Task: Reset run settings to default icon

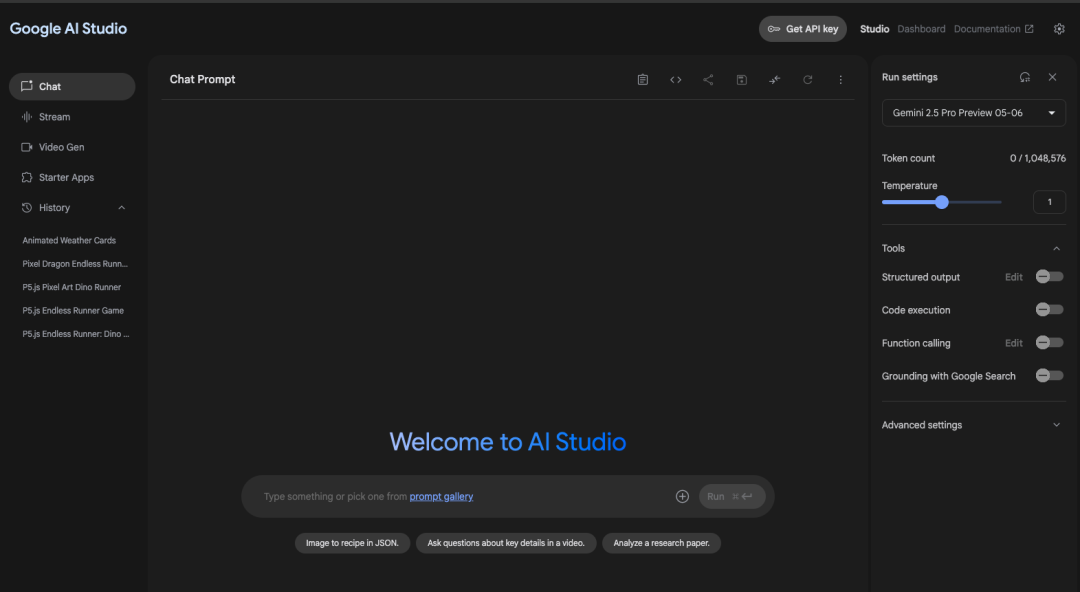Action: pos(1025,77)
